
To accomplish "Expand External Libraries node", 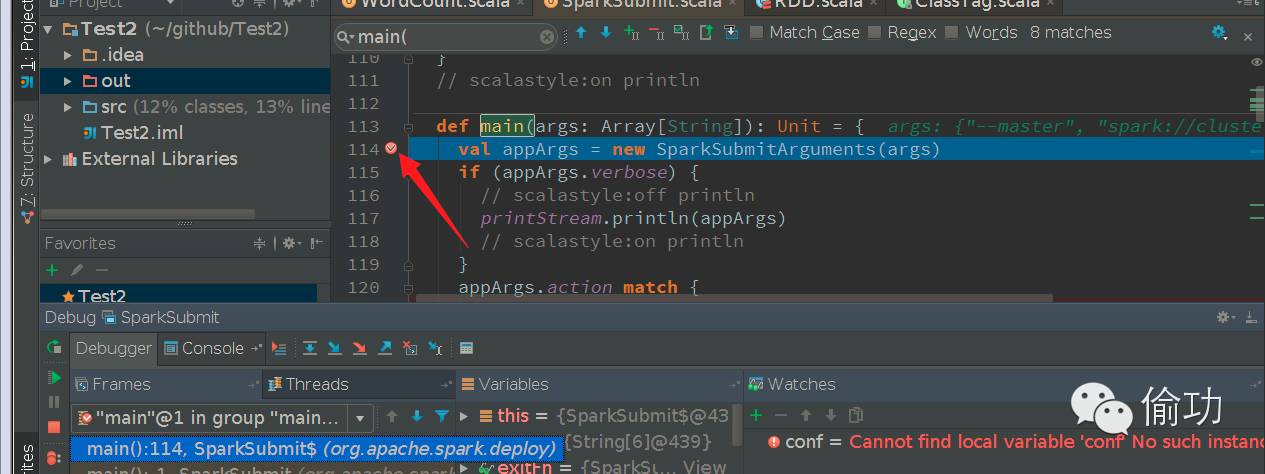I will 48,159.
